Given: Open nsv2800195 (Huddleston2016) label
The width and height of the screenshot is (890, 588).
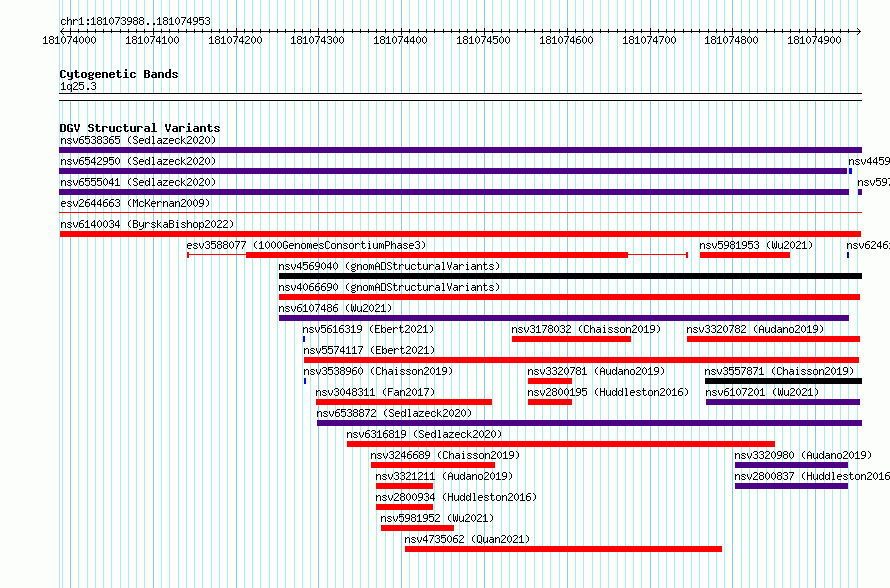Looking at the screenshot, I should pos(608,392).
